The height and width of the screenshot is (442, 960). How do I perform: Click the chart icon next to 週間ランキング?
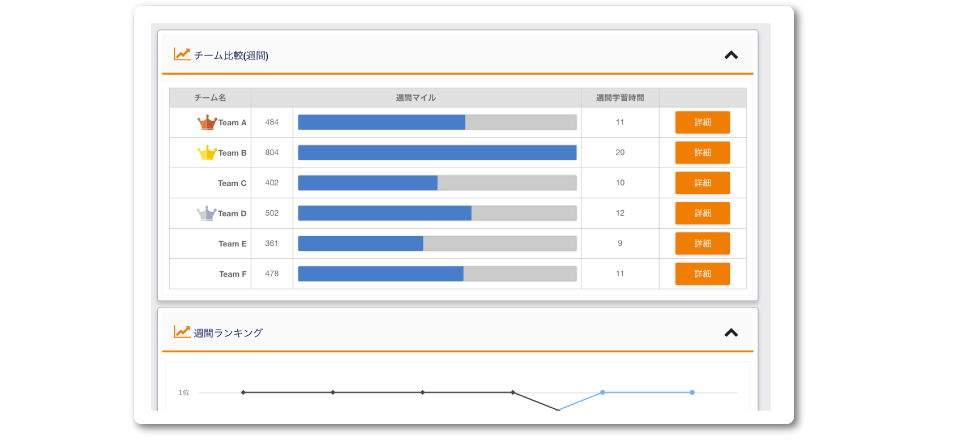point(182,332)
